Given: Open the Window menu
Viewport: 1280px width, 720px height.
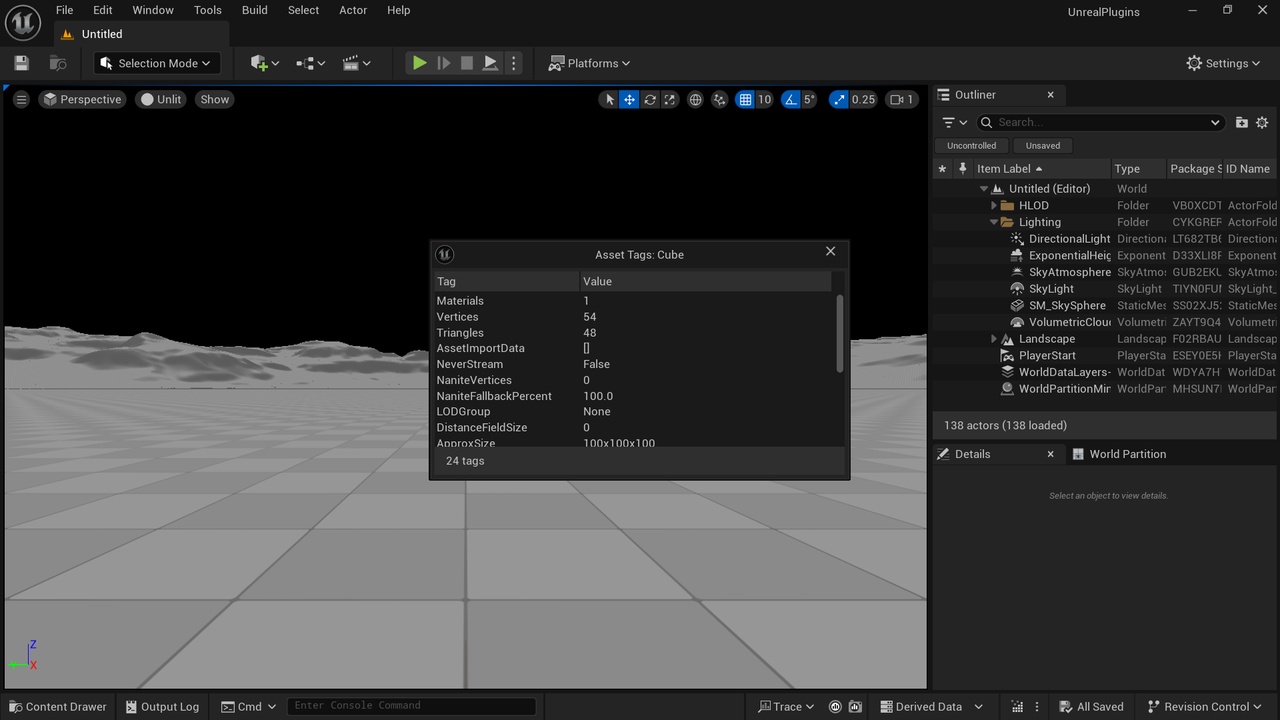Looking at the screenshot, I should 153,10.
